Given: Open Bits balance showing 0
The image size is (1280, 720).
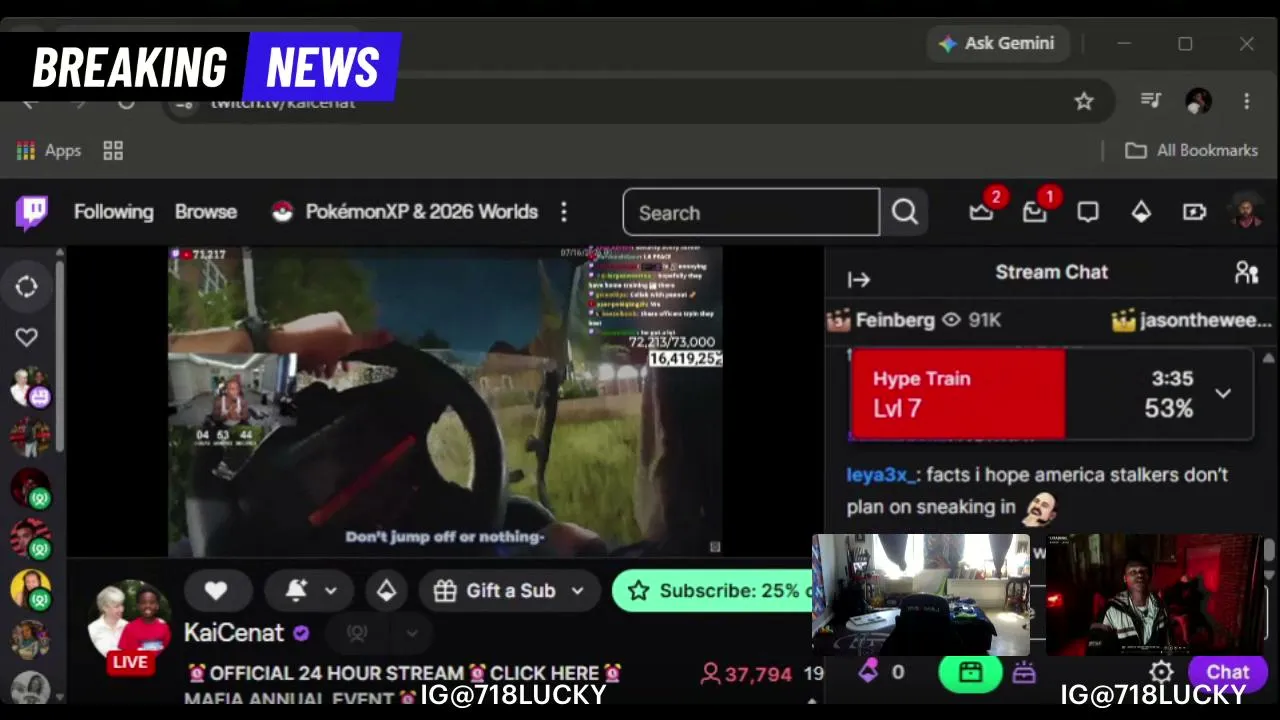Looking at the screenshot, I should (x=882, y=672).
